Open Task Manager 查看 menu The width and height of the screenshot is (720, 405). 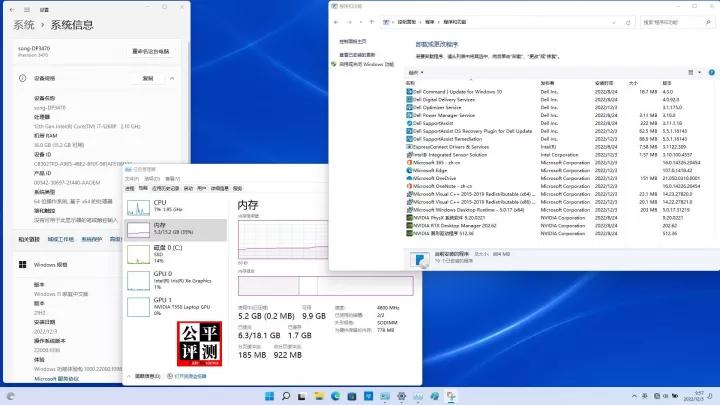pyautogui.click(x=173, y=179)
